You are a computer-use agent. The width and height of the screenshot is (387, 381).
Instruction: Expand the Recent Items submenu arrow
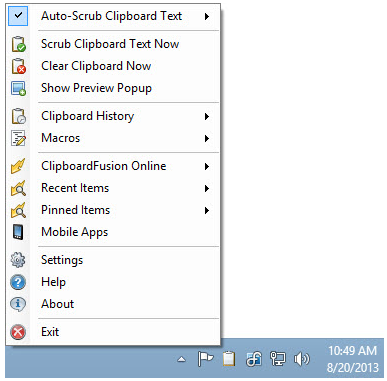coord(207,188)
